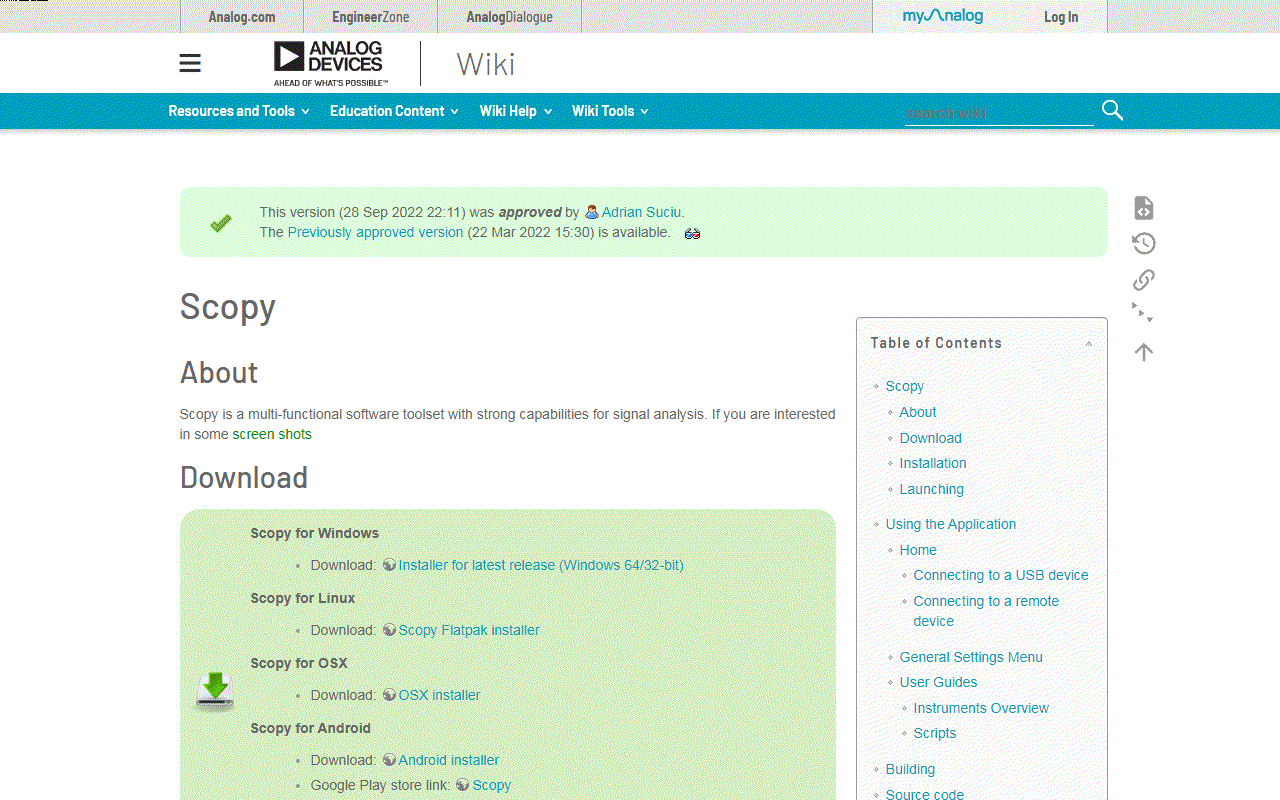
Task: Click the Scopy for Windows label
Action: point(315,533)
